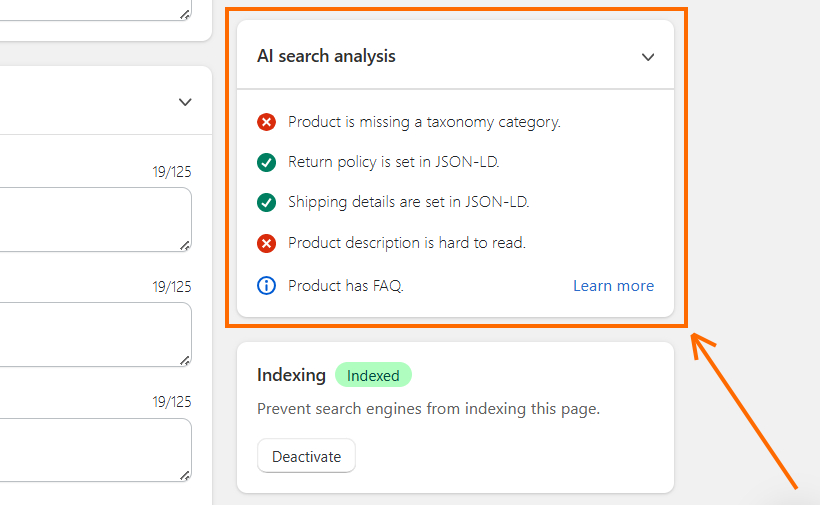Select text 'Prevent search engines from indexing this page.'
Image resolution: width=820 pixels, height=505 pixels.
[x=428, y=408]
